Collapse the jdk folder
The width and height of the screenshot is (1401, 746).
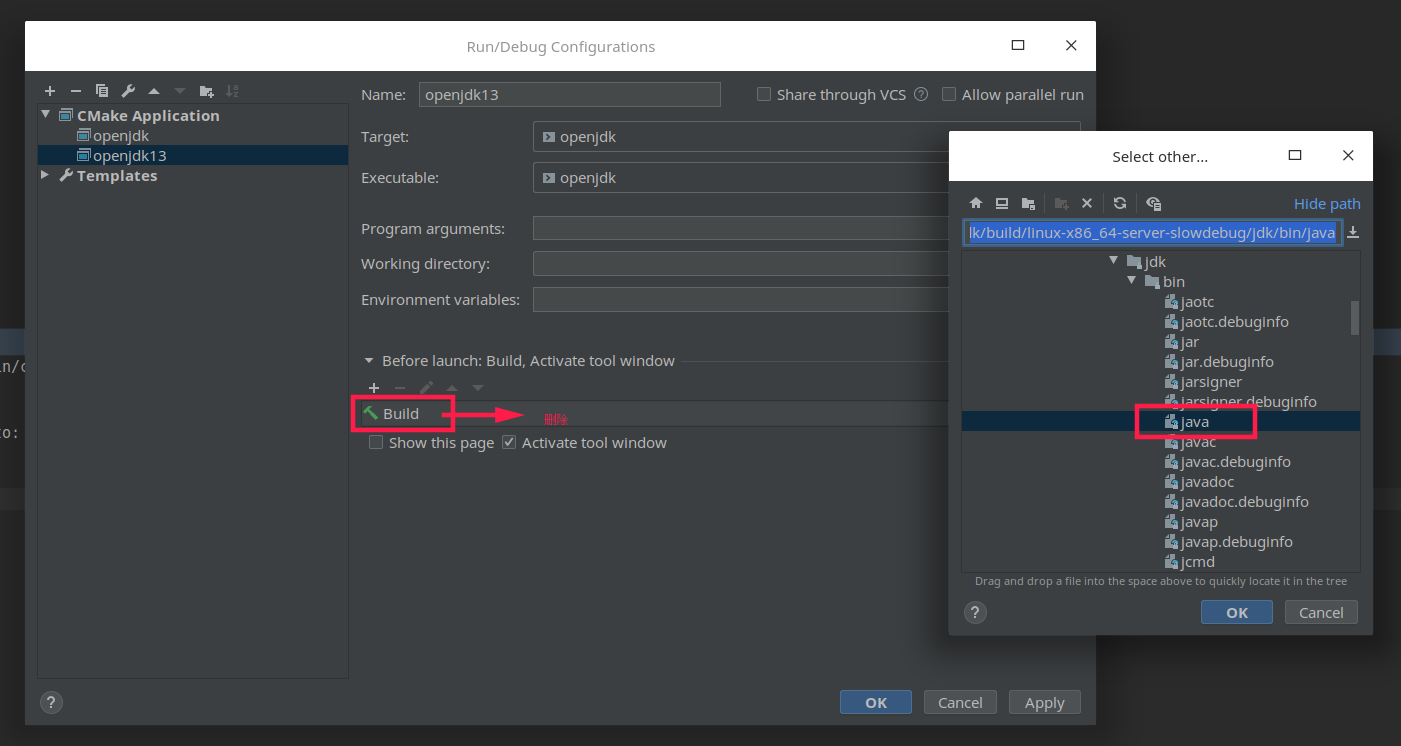(1113, 261)
